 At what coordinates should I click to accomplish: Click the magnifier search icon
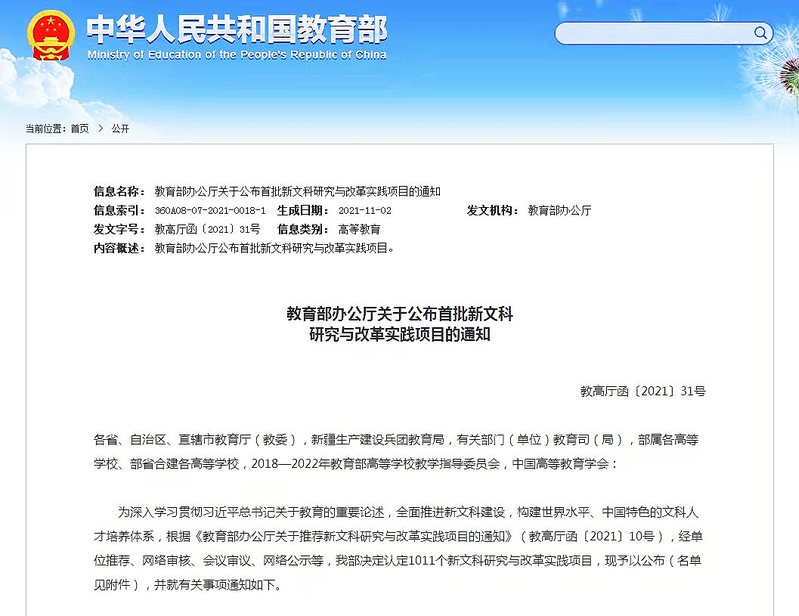[761, 33]
